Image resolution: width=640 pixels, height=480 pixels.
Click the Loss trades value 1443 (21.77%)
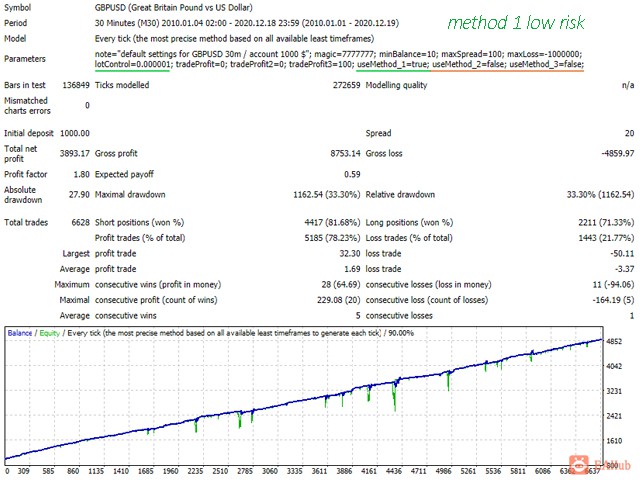click(x=606, y=238)
